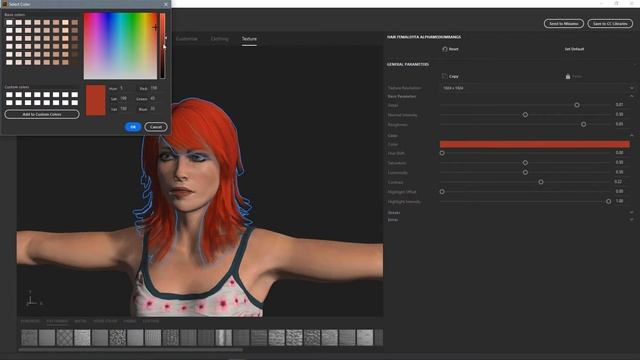This screenshot has height=360, width=640.
Task: Click the Highlight Intensity slider handle
Action: pyautogui.click(x=609, y=202)
